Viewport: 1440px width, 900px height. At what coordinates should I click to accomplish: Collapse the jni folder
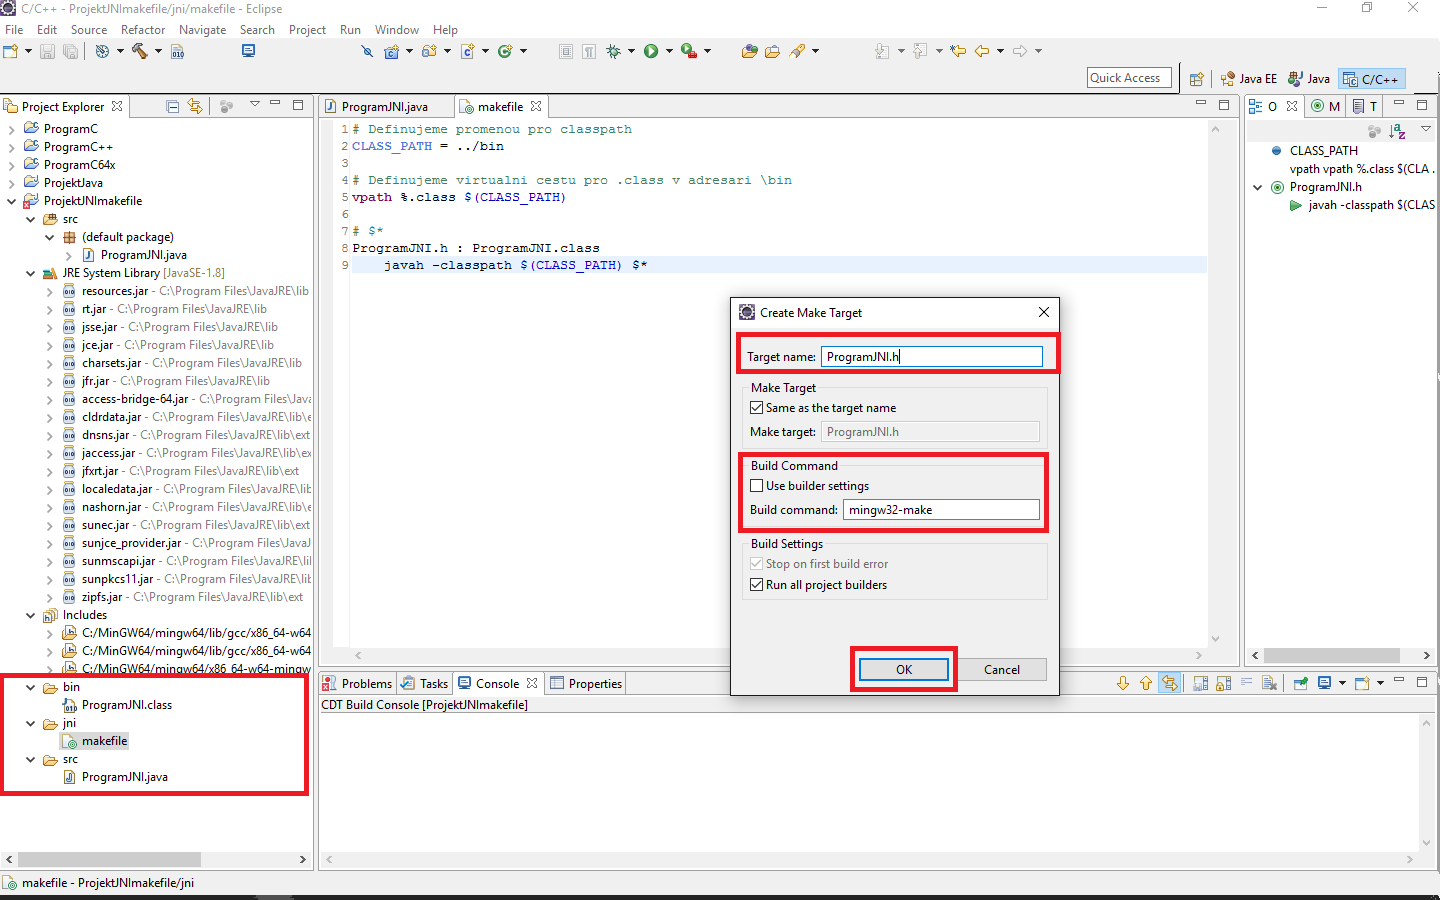[30, 722]
